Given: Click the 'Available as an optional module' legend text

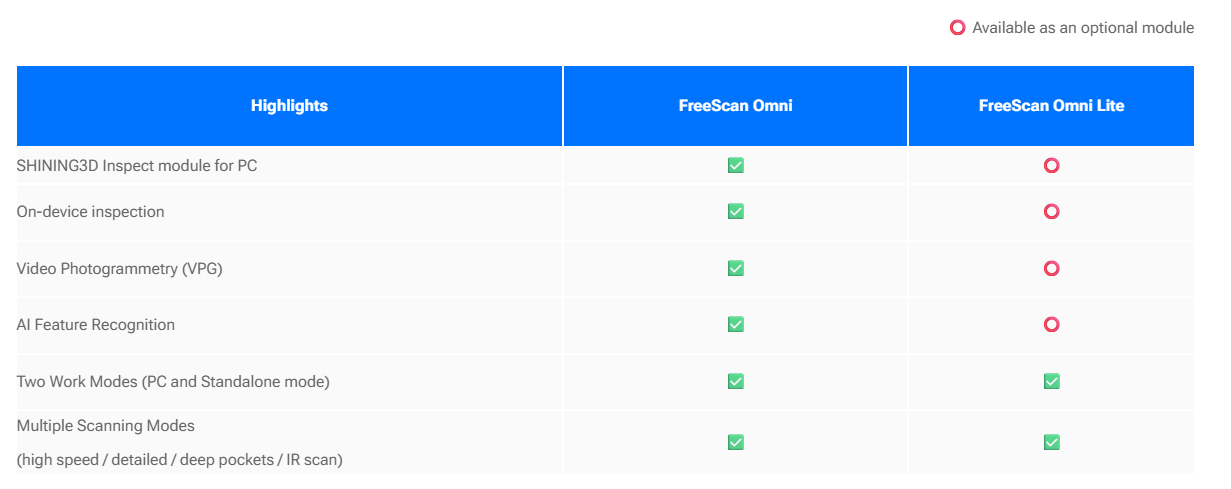Looking at the screenshot, I should (x=1083, y=28).
